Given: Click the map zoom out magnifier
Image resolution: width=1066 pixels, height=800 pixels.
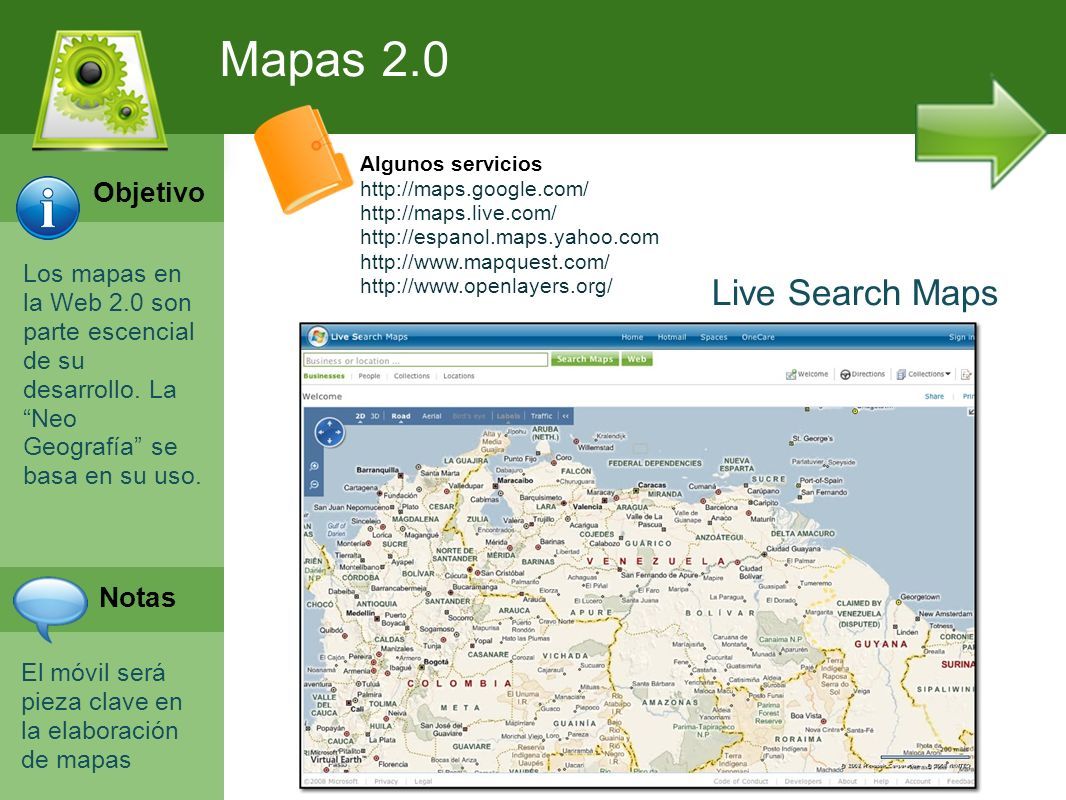Looking at the screenshot, I should click(314, 485).
